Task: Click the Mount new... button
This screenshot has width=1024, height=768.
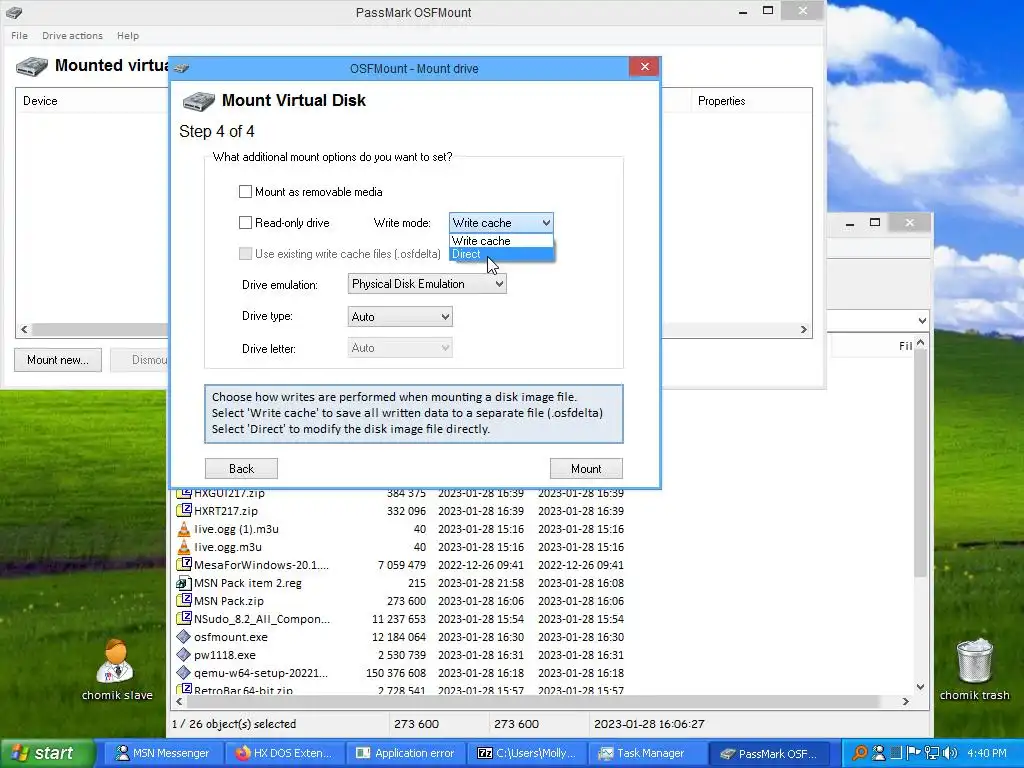Action: (57, 360)
